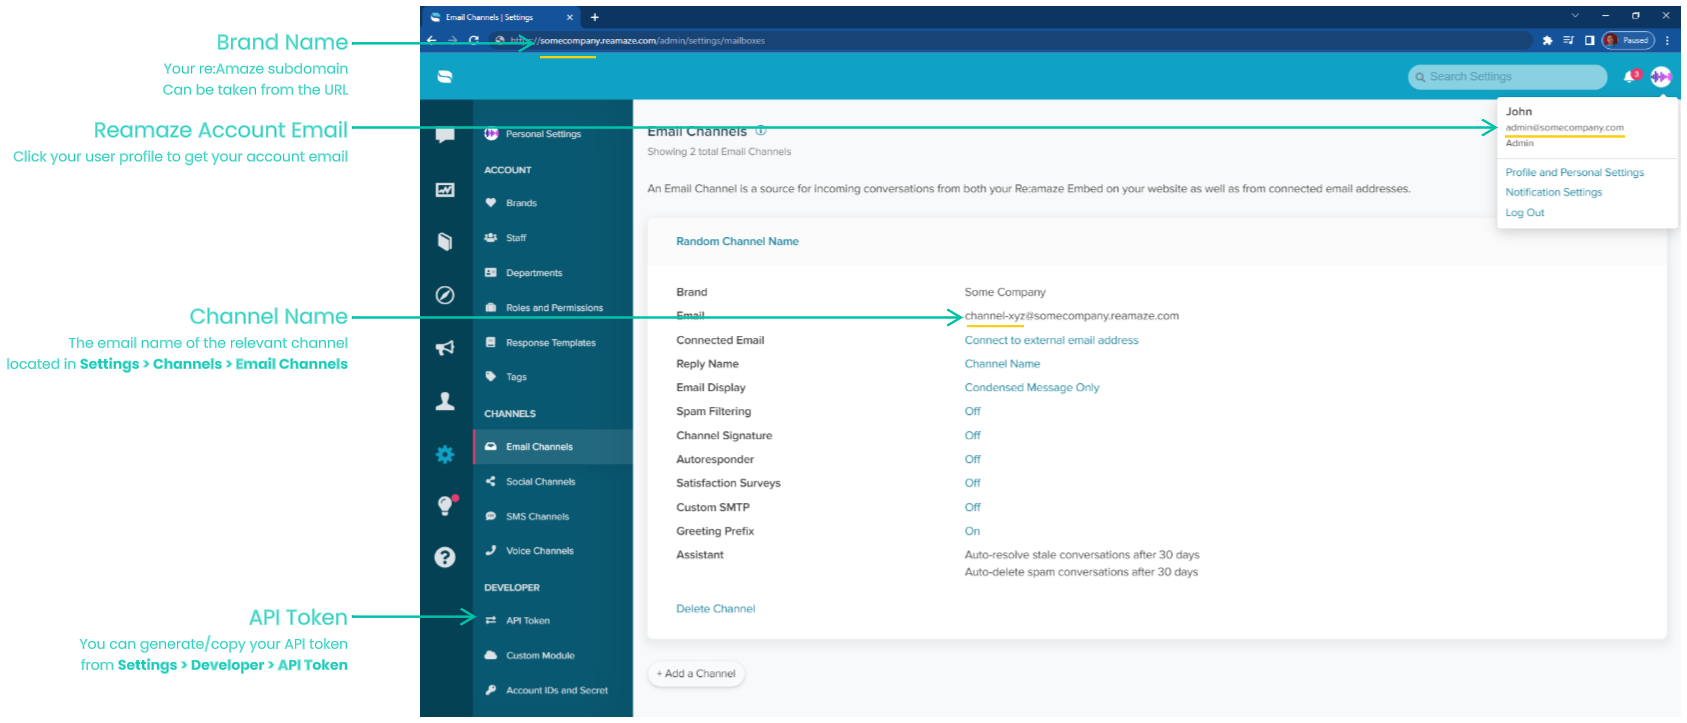Click the admin@somecompany.com account email text
Image resolution: width=1687 pixels, height=723 pixels.
pyautogui.click(x=1565, y=128)
